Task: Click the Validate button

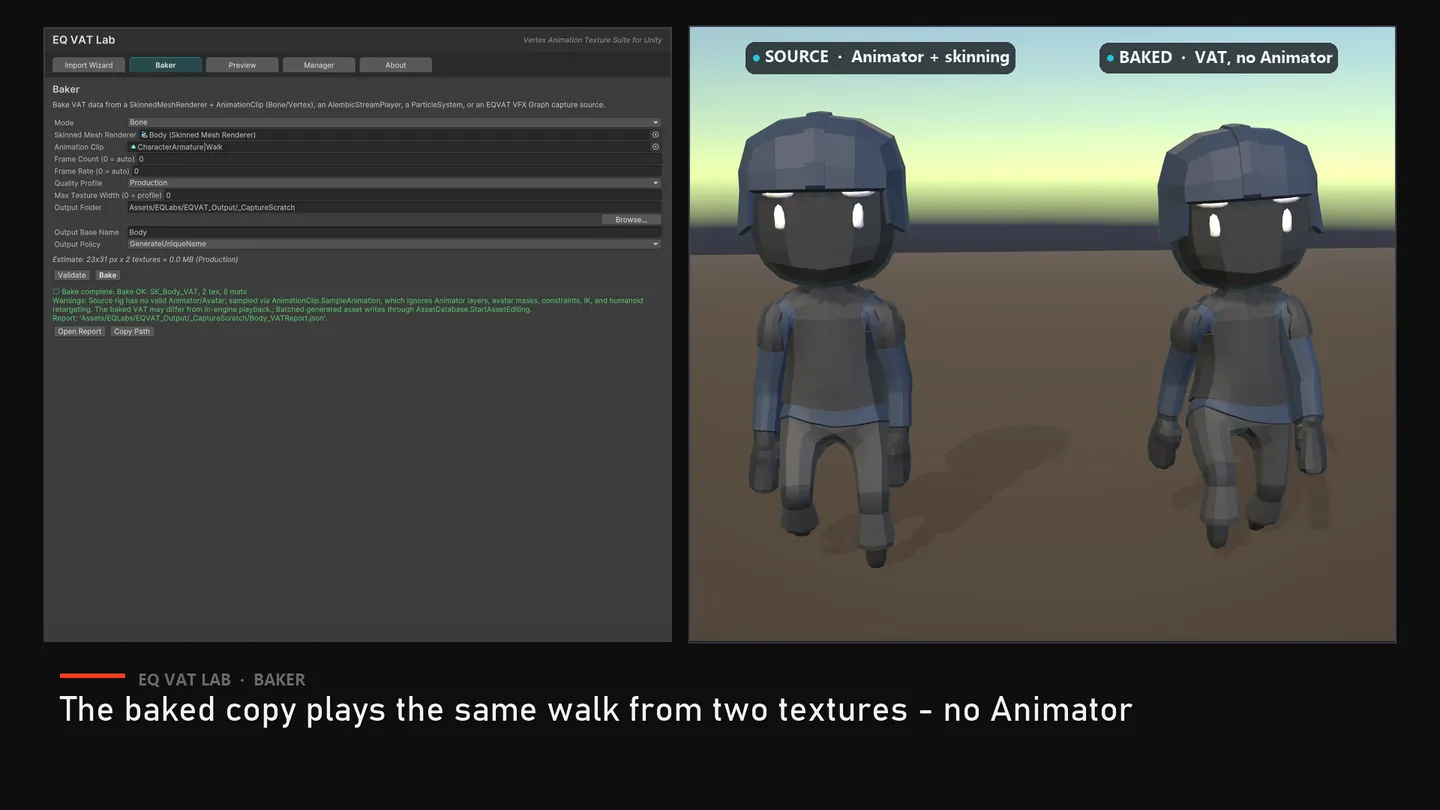Action: (x=72, y=275)
